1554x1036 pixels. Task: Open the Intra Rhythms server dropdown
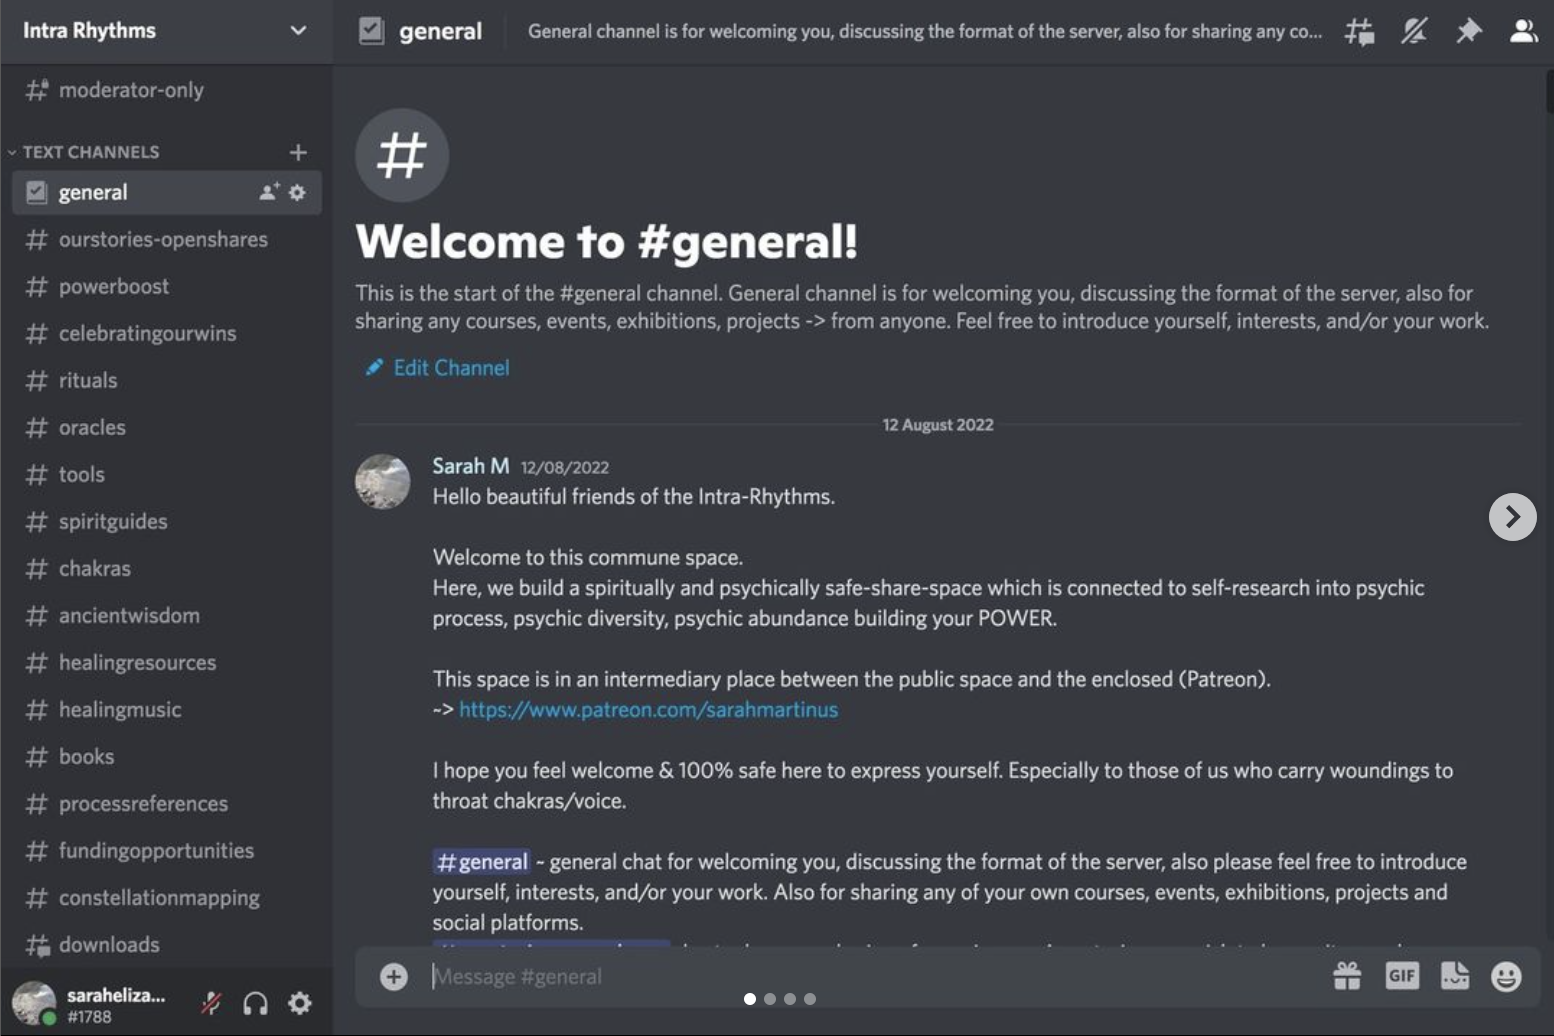(297, 30)
